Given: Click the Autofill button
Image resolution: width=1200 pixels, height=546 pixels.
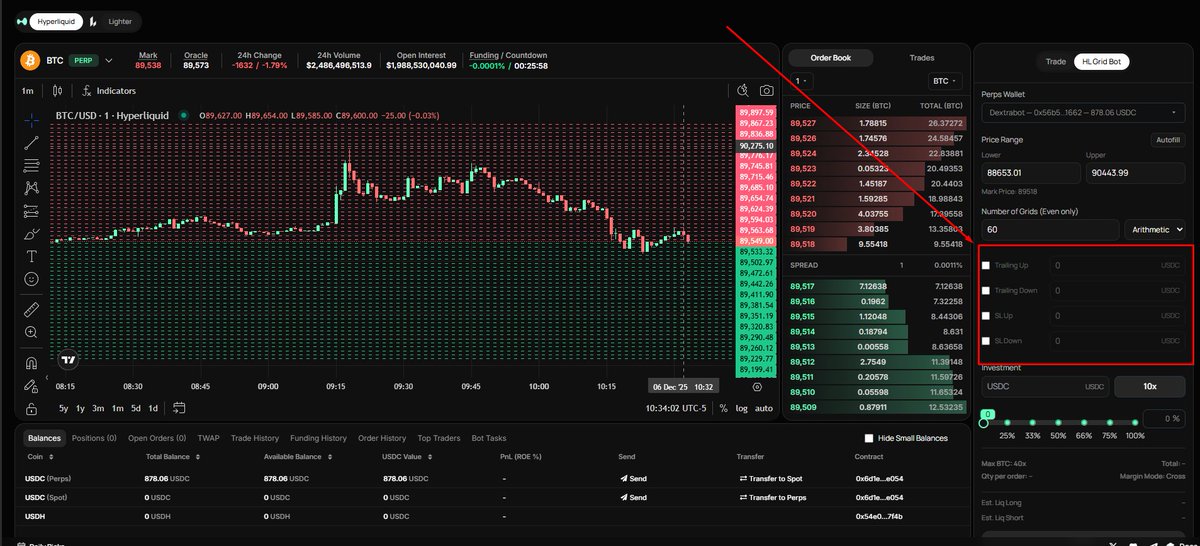Looking at the screenshot, I should coord(1167,140).
